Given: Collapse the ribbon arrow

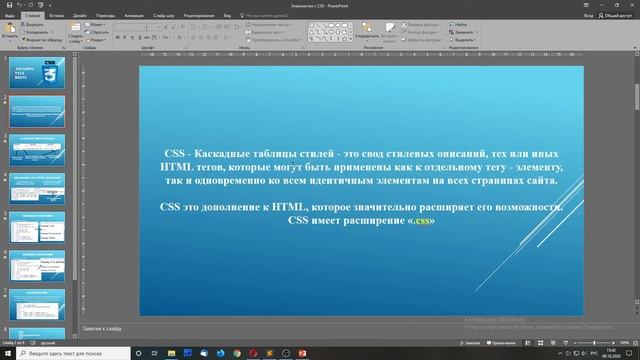Looking at the screenshot, I should [635, 47].
